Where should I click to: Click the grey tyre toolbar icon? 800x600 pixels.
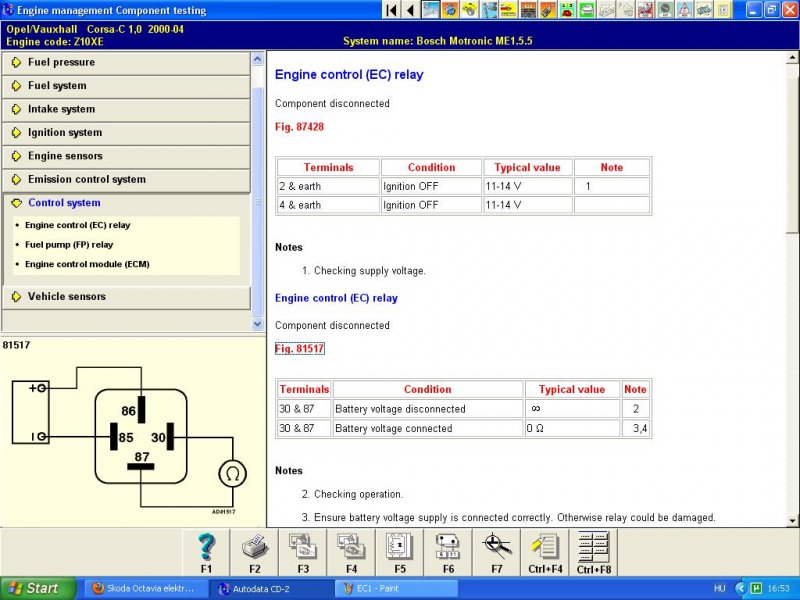pyautogui.click(x=665, y=10)
